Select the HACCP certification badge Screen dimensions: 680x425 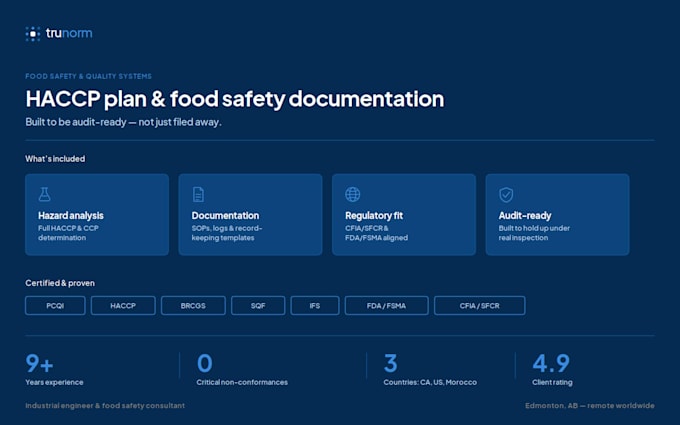[x=123, y=306]
